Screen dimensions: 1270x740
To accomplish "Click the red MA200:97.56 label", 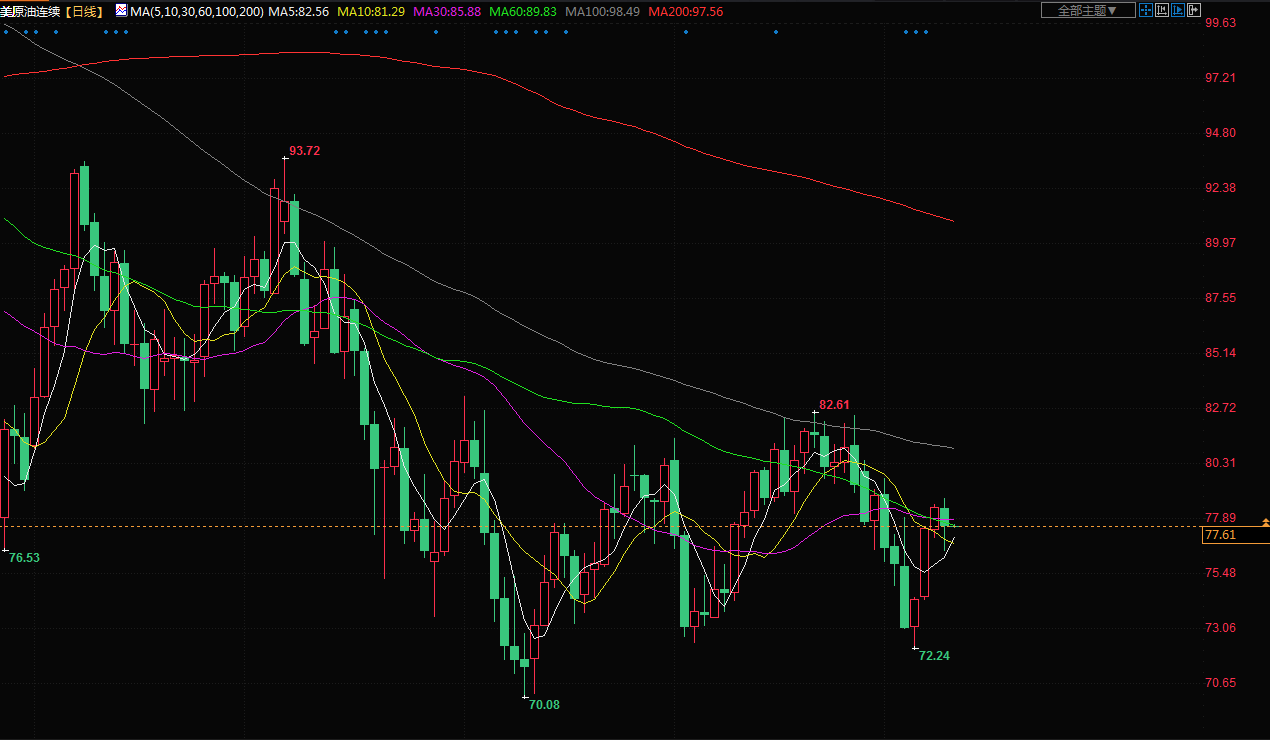I will point(685,11).
